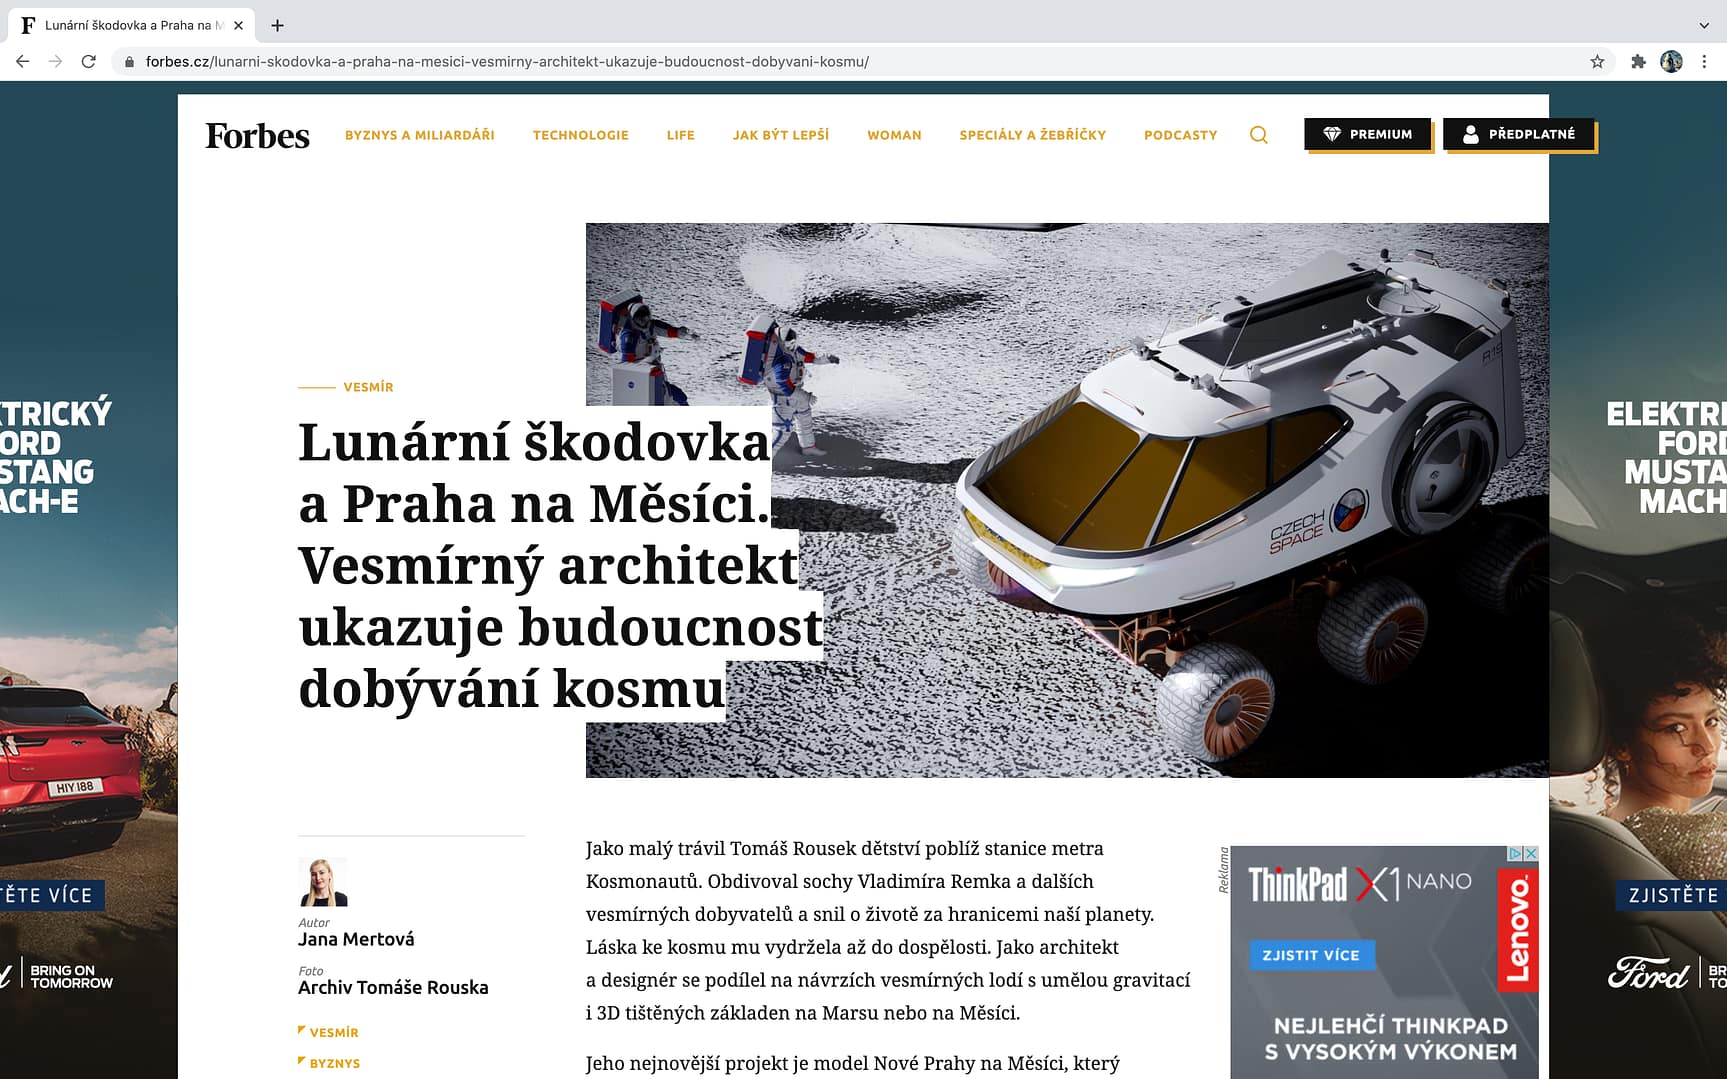Open Chrome's three-dot menu
The width and height of the screenshot is (1727, 1079).
[1704, 62]
